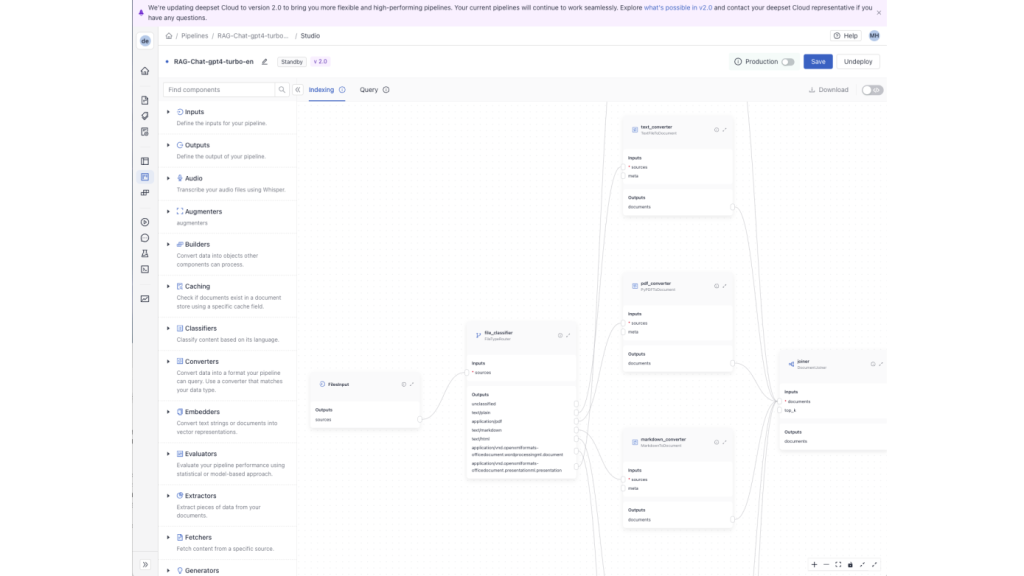Switch to the Query tab

[x=369, y=90]
